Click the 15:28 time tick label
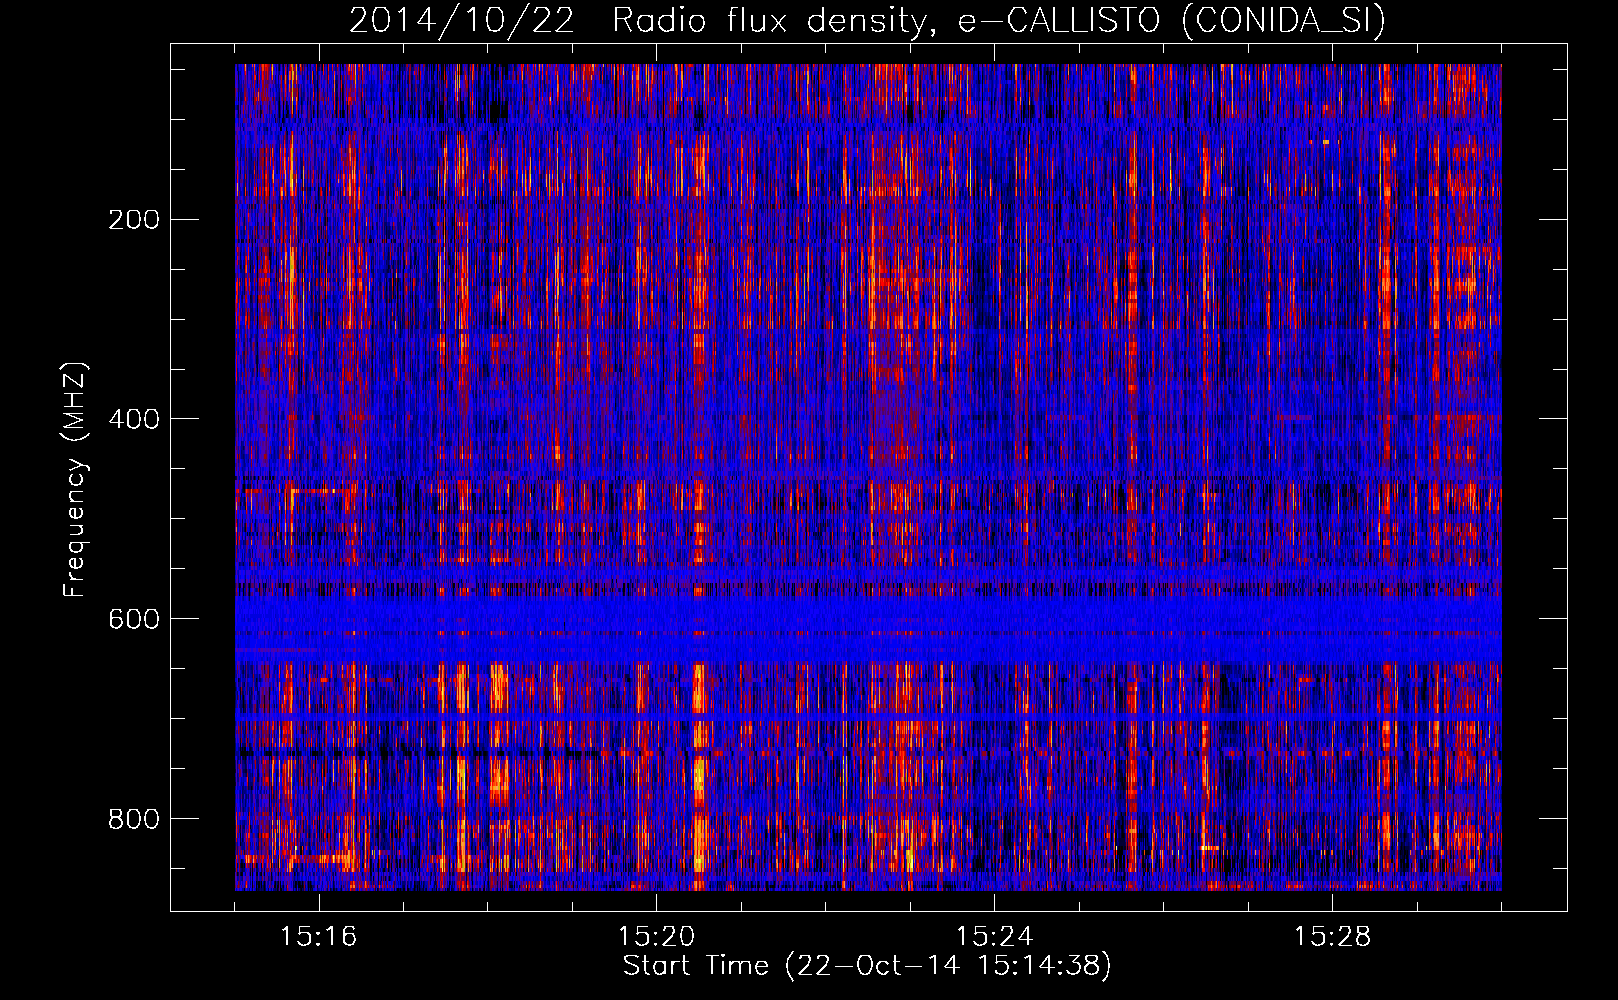Image resolution: width=1618 pixels, height=1000 pixels. click(x=1332, y=937)
